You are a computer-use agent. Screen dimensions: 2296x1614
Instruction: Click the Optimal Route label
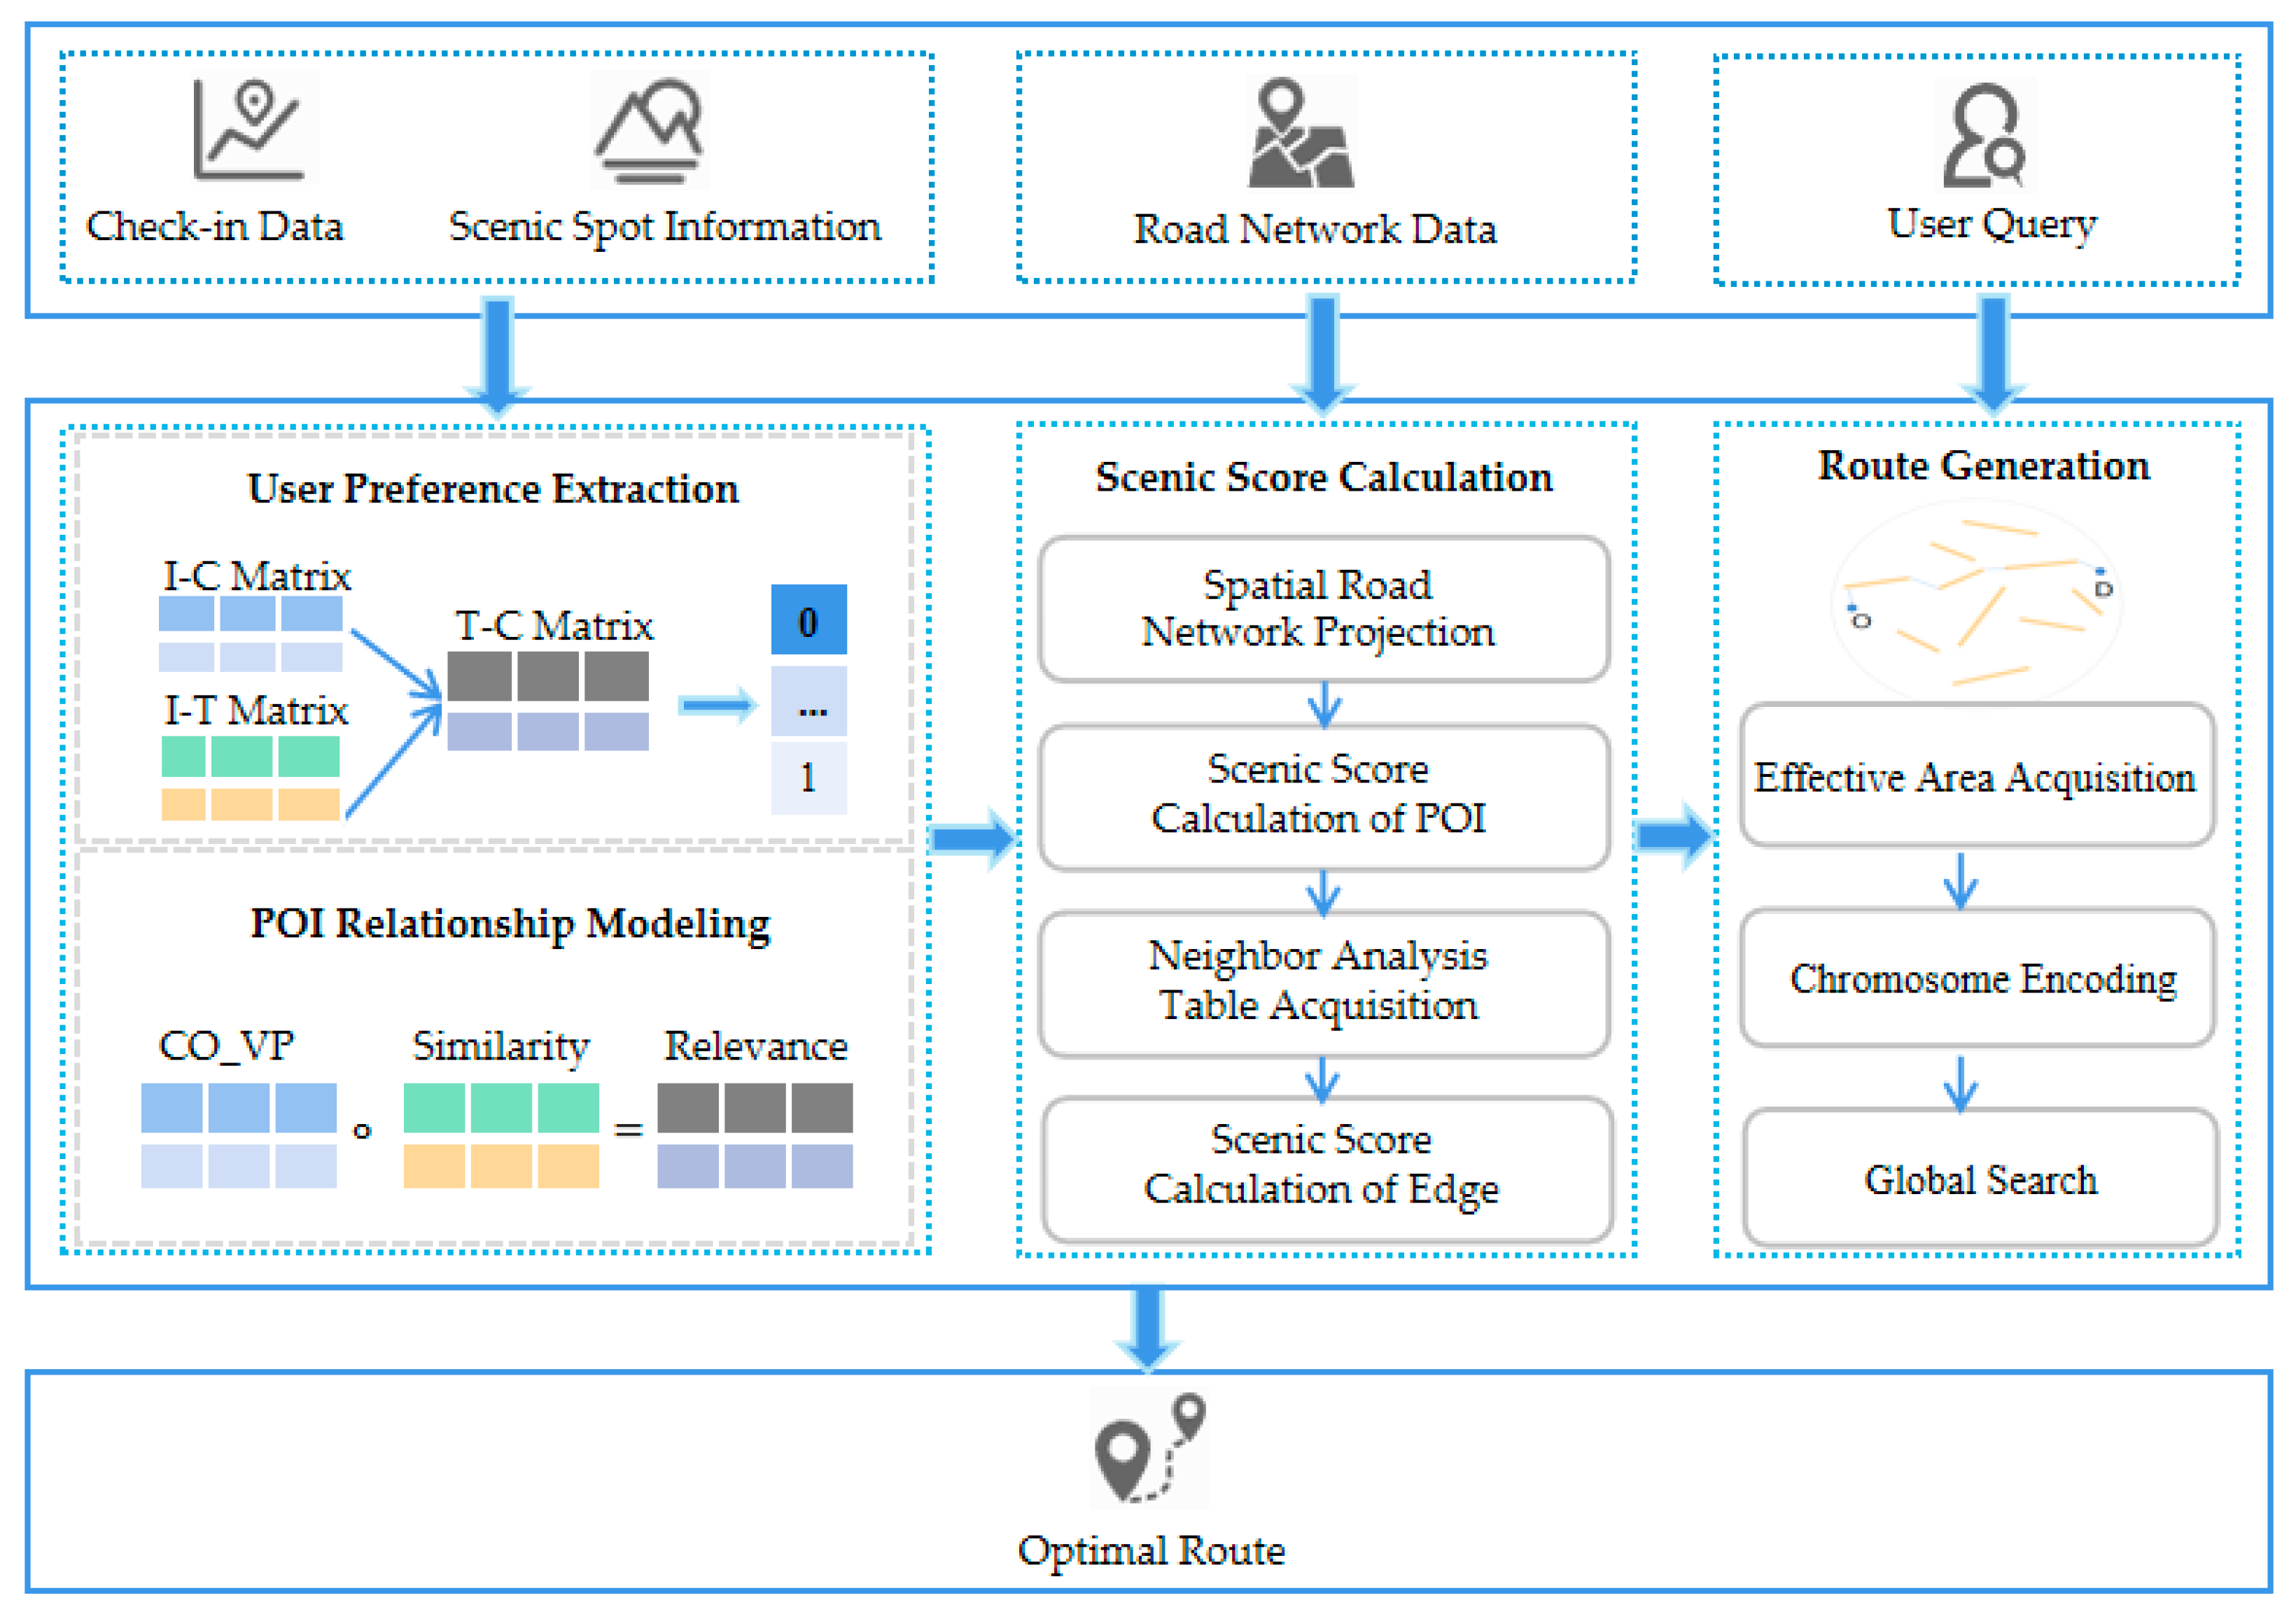(1151, 1550)
